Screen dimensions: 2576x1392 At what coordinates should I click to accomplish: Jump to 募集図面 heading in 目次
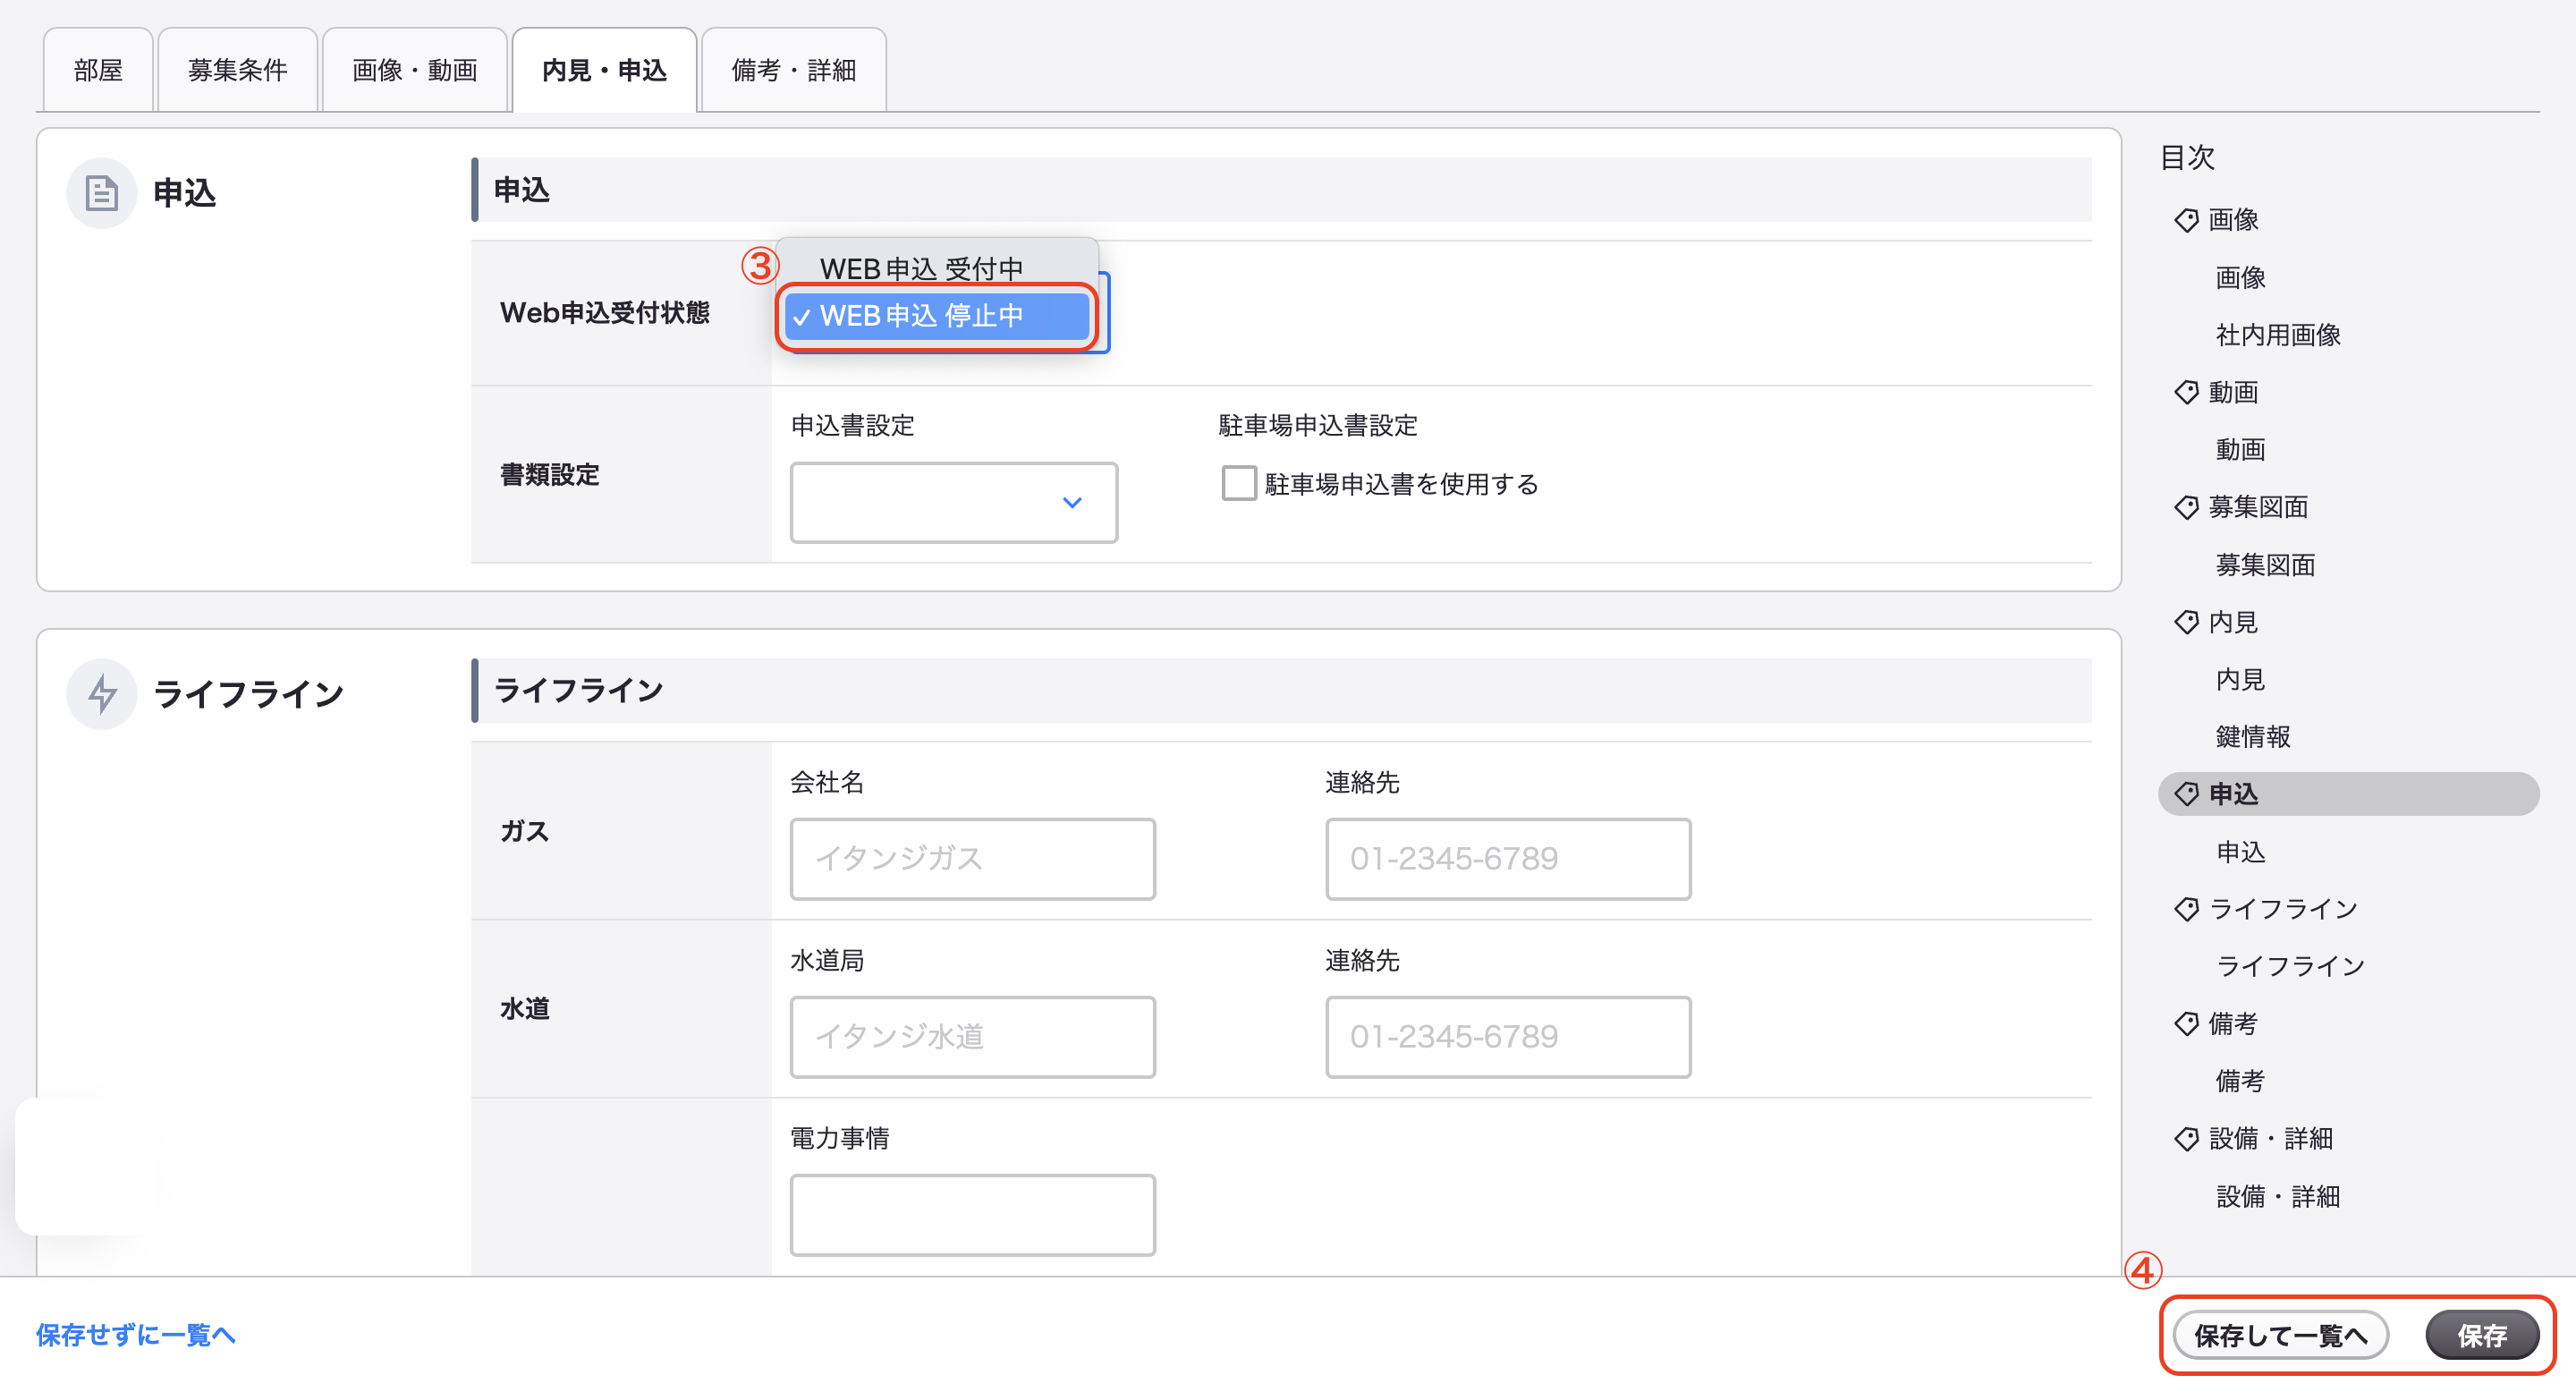(x=2259, y=507)
